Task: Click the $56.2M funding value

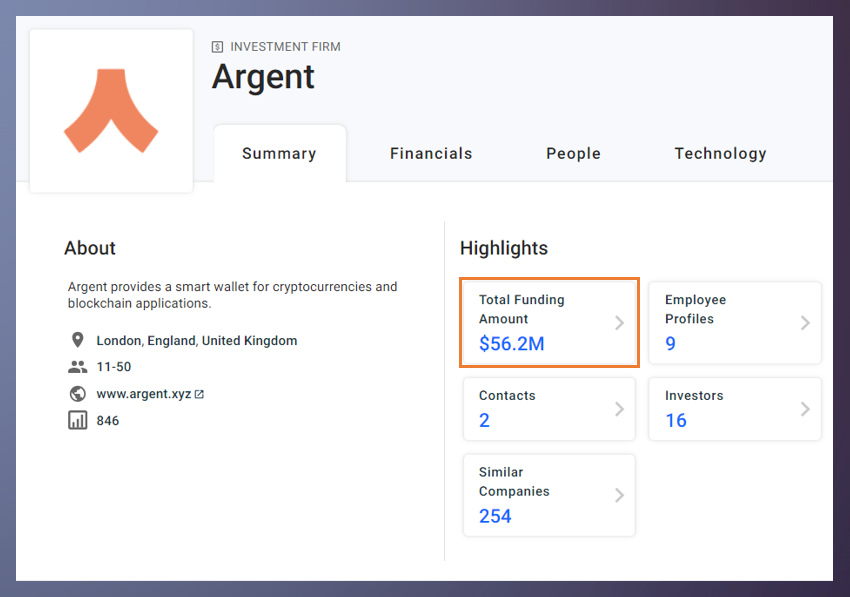Action: (x=512, y=344)
